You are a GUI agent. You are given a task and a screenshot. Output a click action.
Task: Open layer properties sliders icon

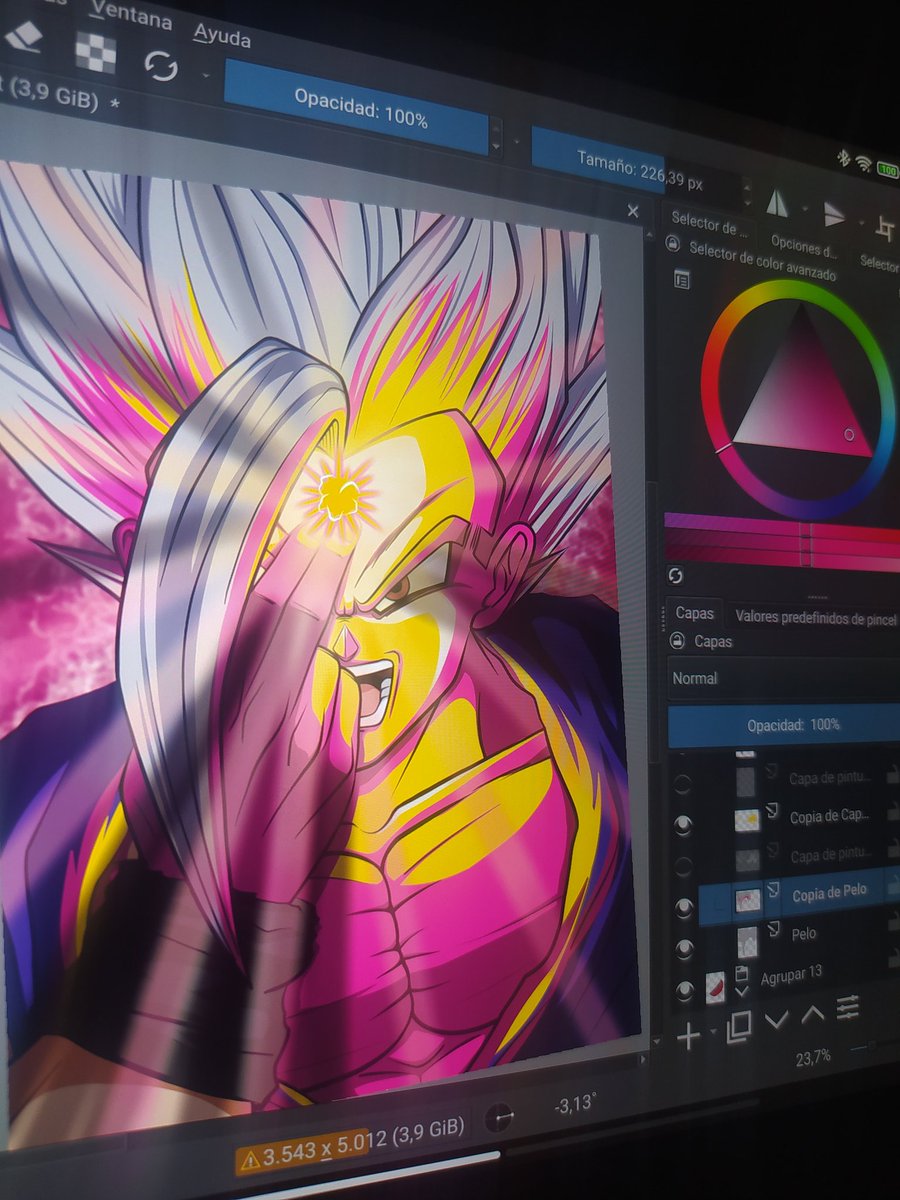pyautogui.click(x=848, y=1005)
